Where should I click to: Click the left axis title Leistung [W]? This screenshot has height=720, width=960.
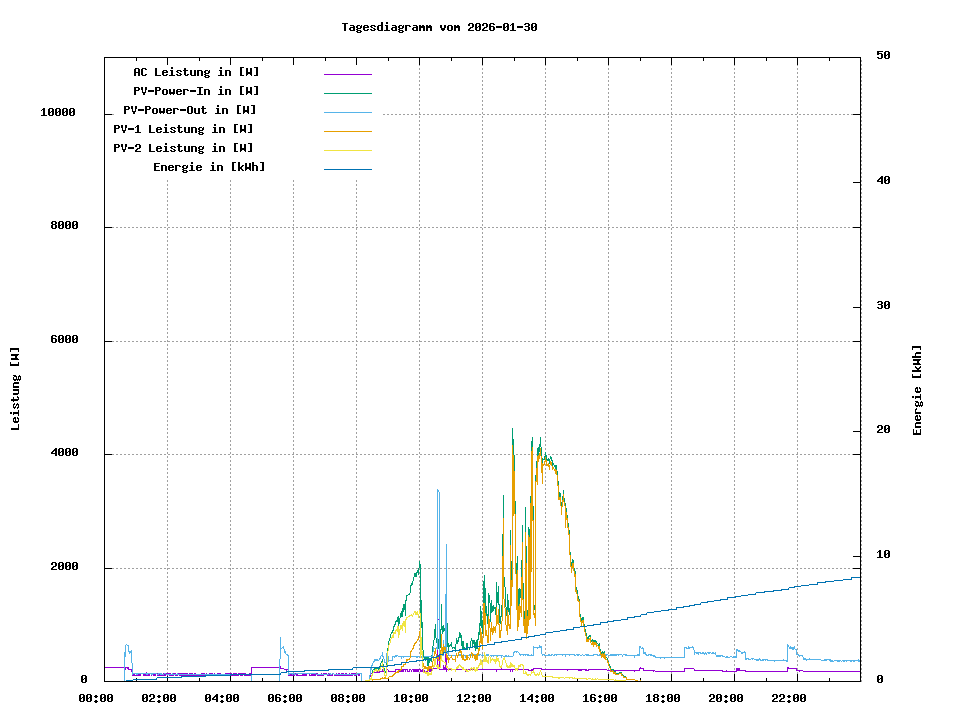tap(16, 389)
